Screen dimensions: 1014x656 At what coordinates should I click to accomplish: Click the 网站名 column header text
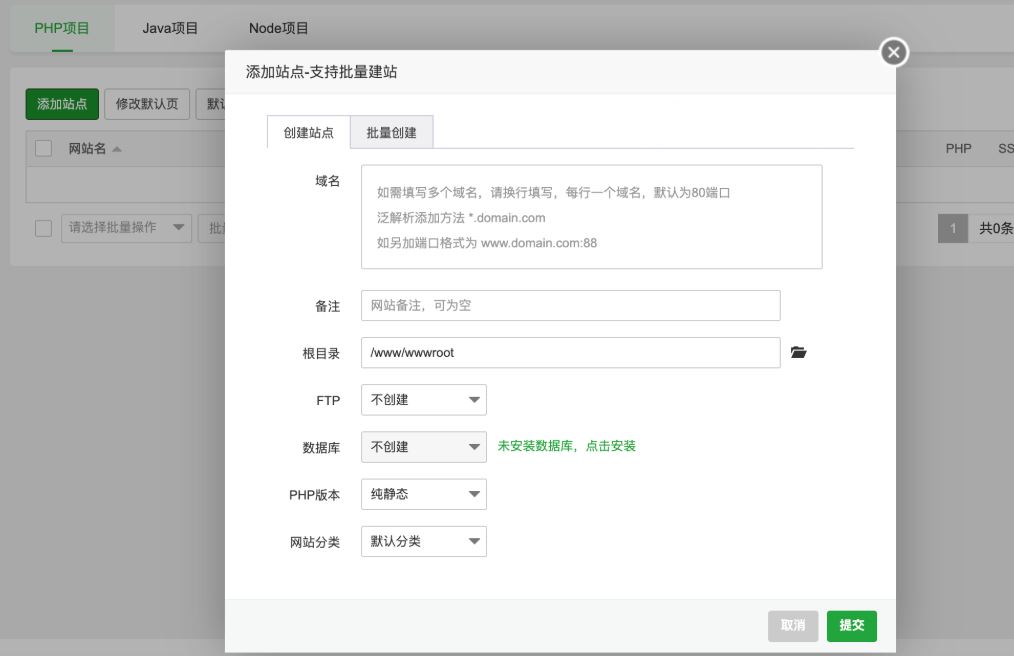click(x=87, y=149)
